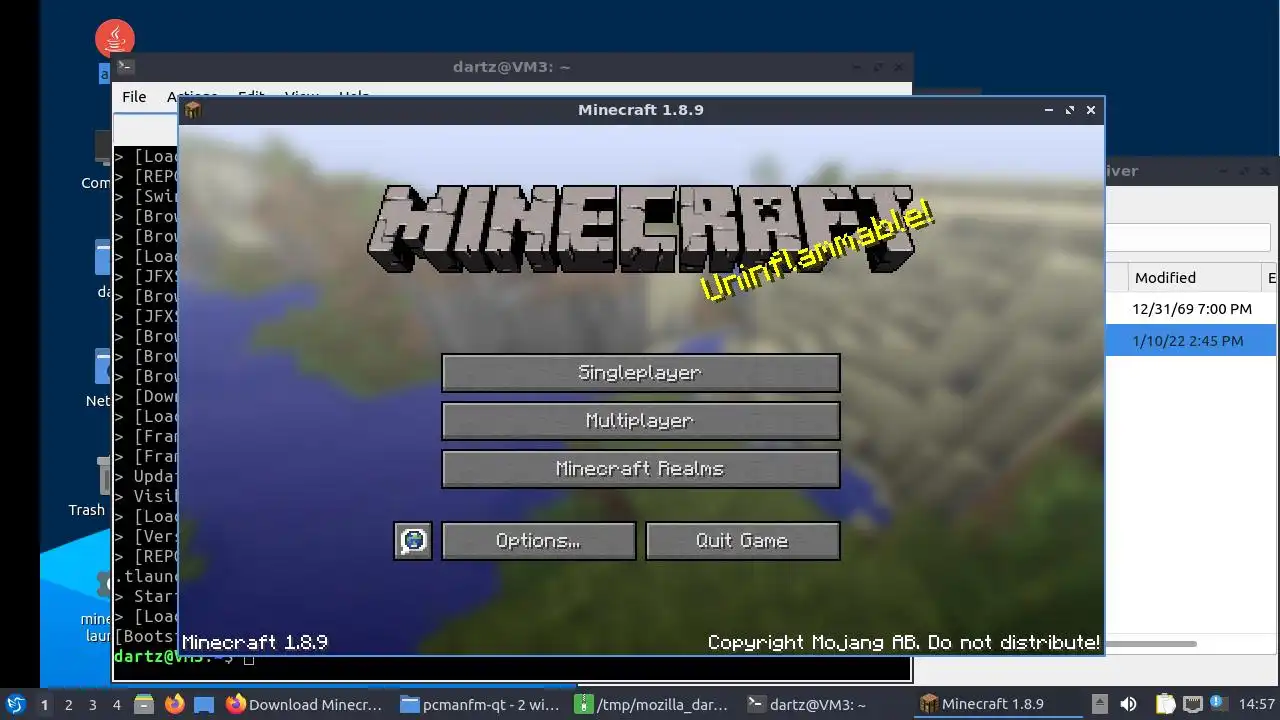The image size is (1280, 720).
Task: Switch to the dartz@VM3 terminal task
Action: click(826, 704)
